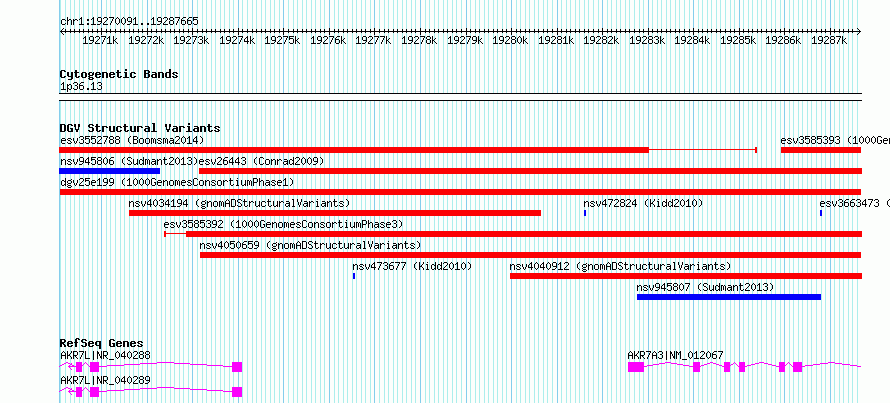Click the Cytogenetic Bands track title
Image resolution: width=890 pixels, height=403 pixels.
[119, 74]
